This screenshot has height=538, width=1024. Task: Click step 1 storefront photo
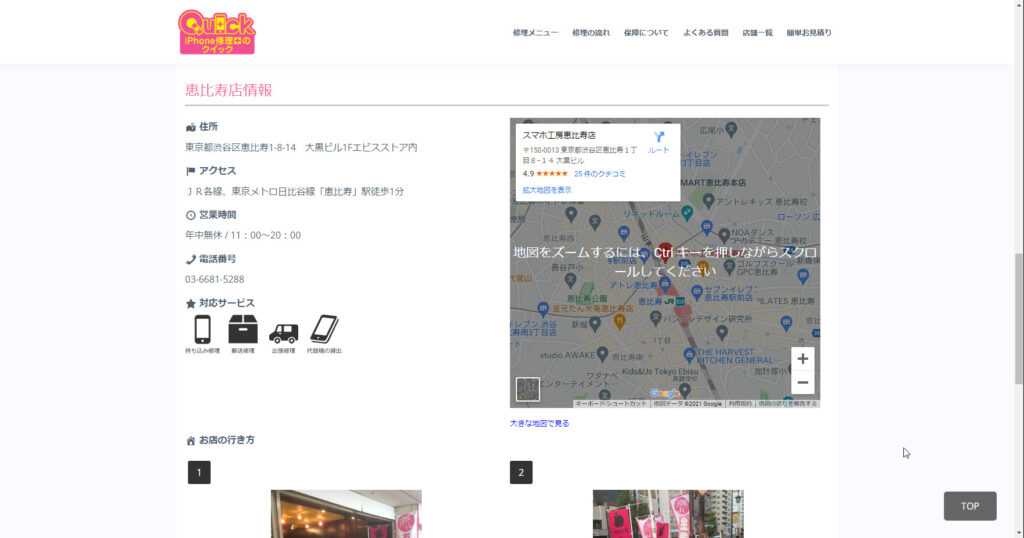(x=346, y=514)
